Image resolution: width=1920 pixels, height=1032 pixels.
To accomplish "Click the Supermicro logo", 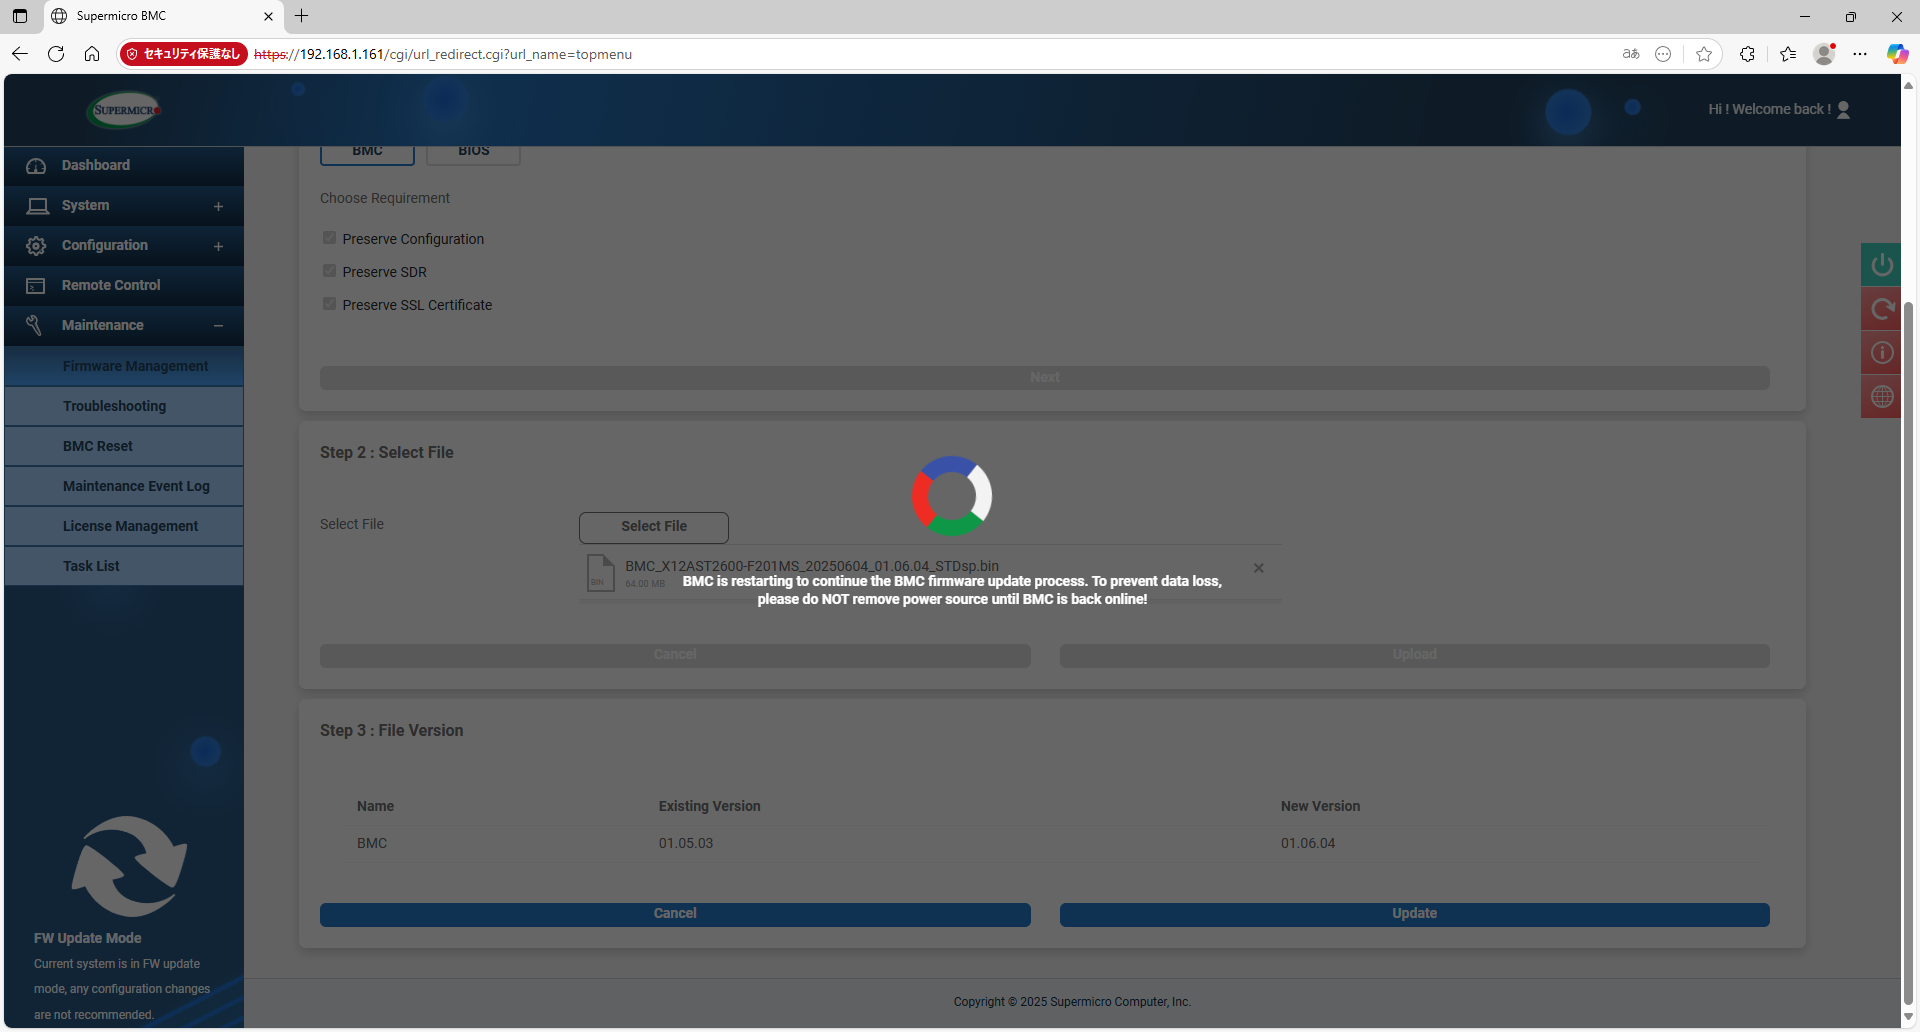I will (125, 110).
